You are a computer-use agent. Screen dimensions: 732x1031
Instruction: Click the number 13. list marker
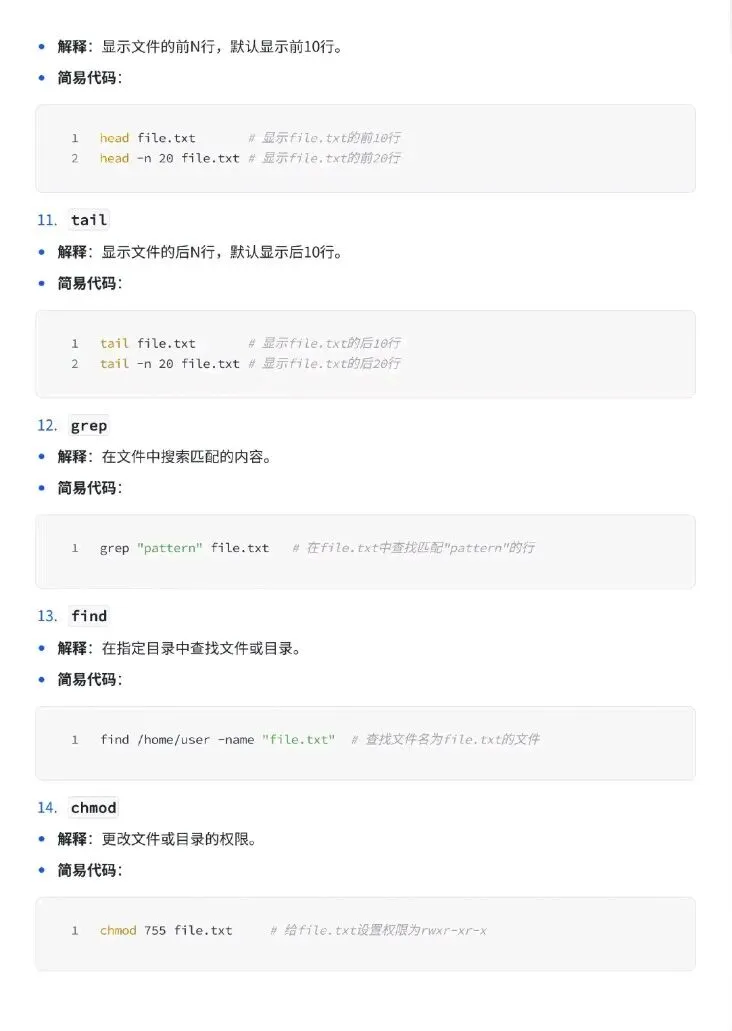(47, 616)
